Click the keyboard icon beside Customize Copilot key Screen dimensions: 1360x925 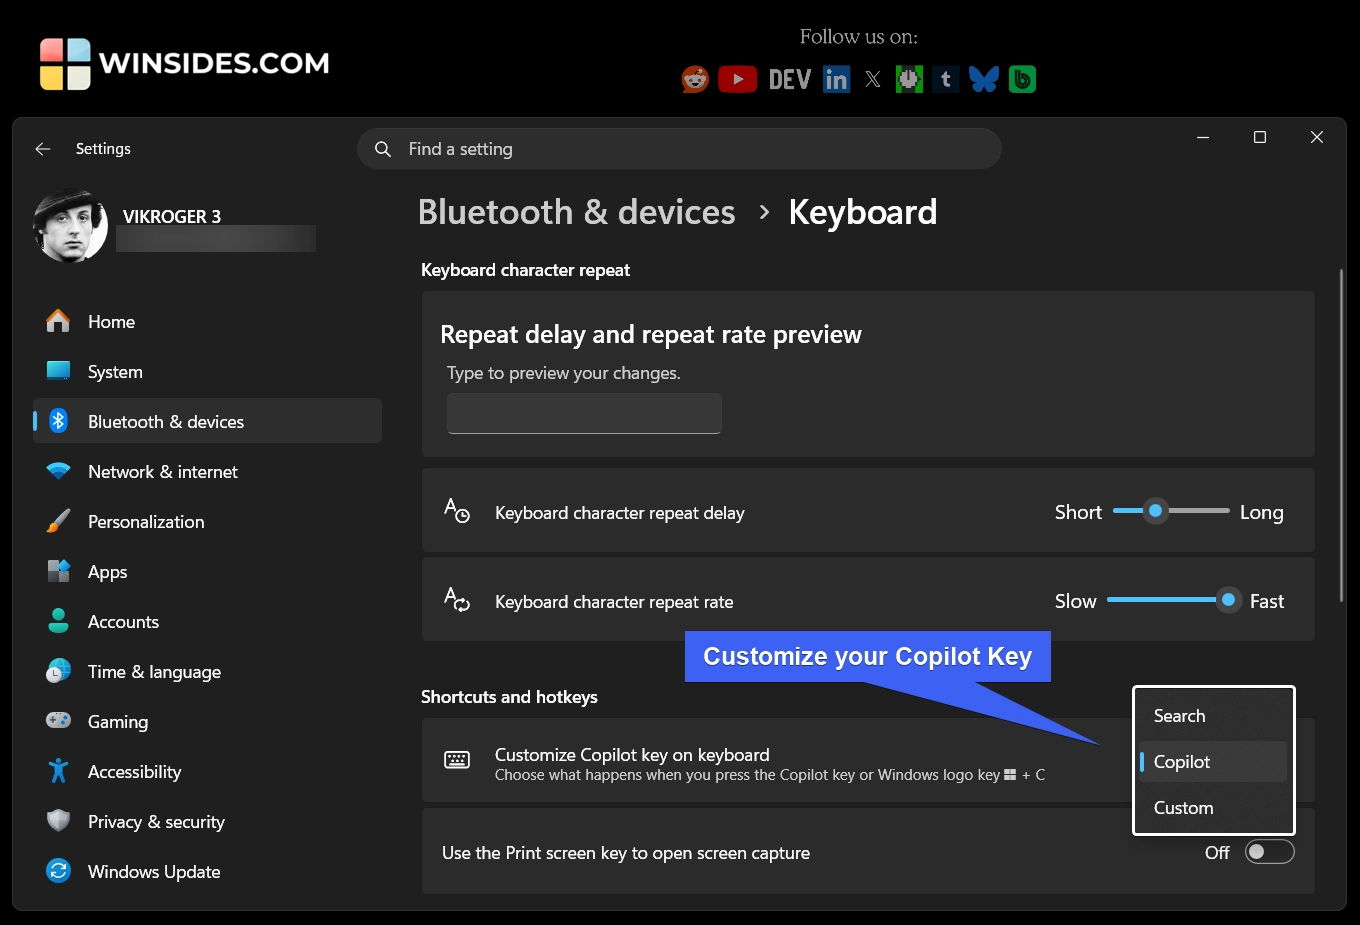456,760
